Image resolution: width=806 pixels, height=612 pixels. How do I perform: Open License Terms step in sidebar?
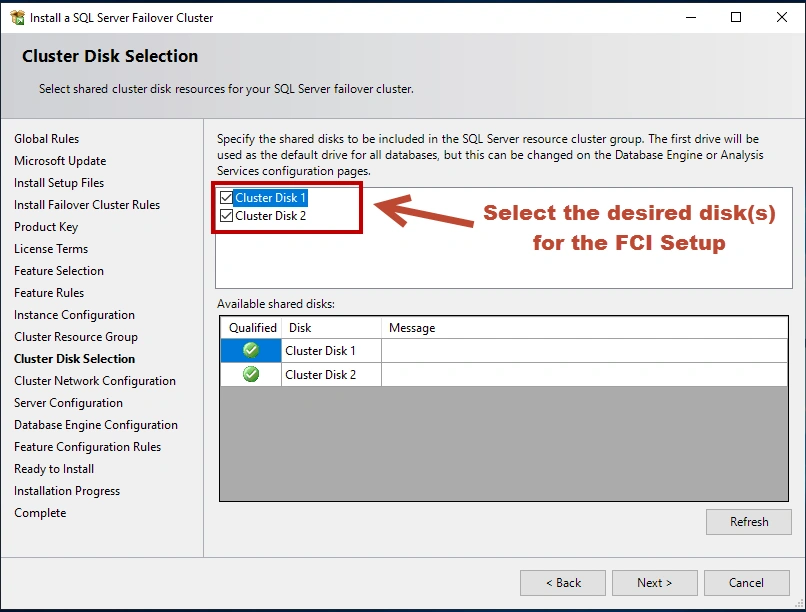[51, 249]
